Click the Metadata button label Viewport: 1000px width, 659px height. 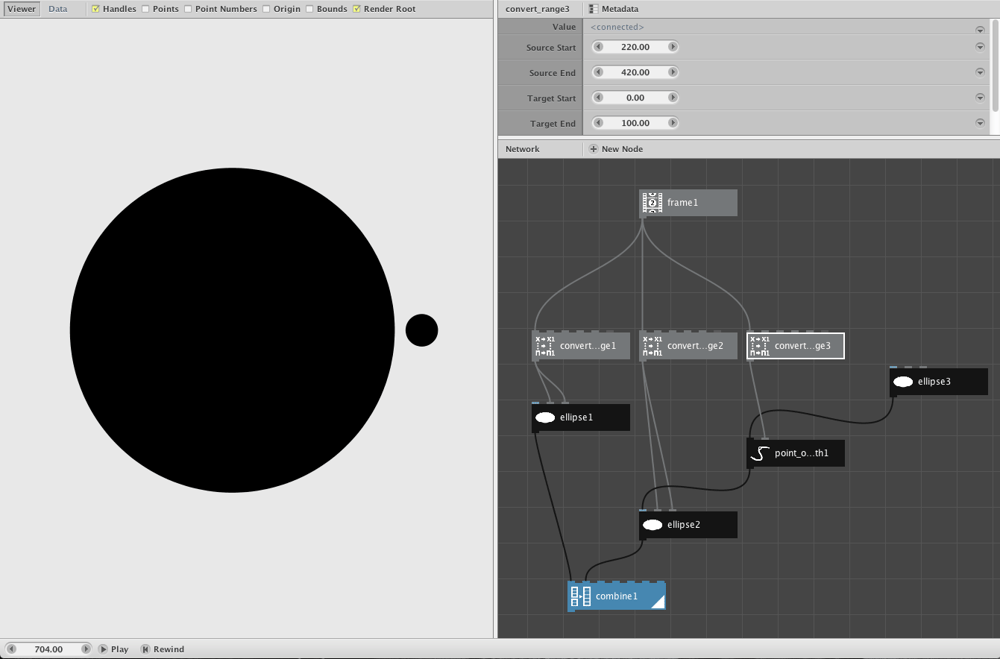[x=620, y=9]
